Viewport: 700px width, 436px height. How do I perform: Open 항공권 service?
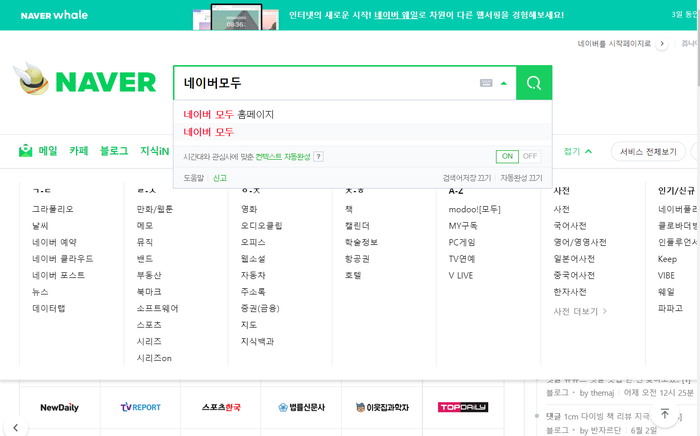pyautogui.click(x=357, y=259)
